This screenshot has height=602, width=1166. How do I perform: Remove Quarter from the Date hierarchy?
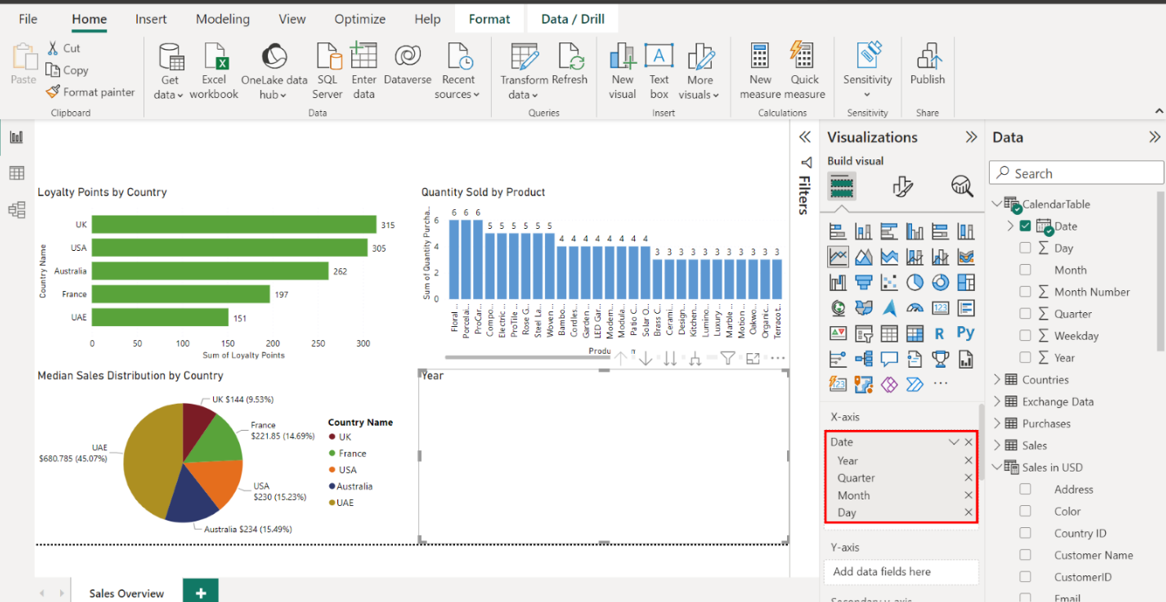[x=968, y=478]
